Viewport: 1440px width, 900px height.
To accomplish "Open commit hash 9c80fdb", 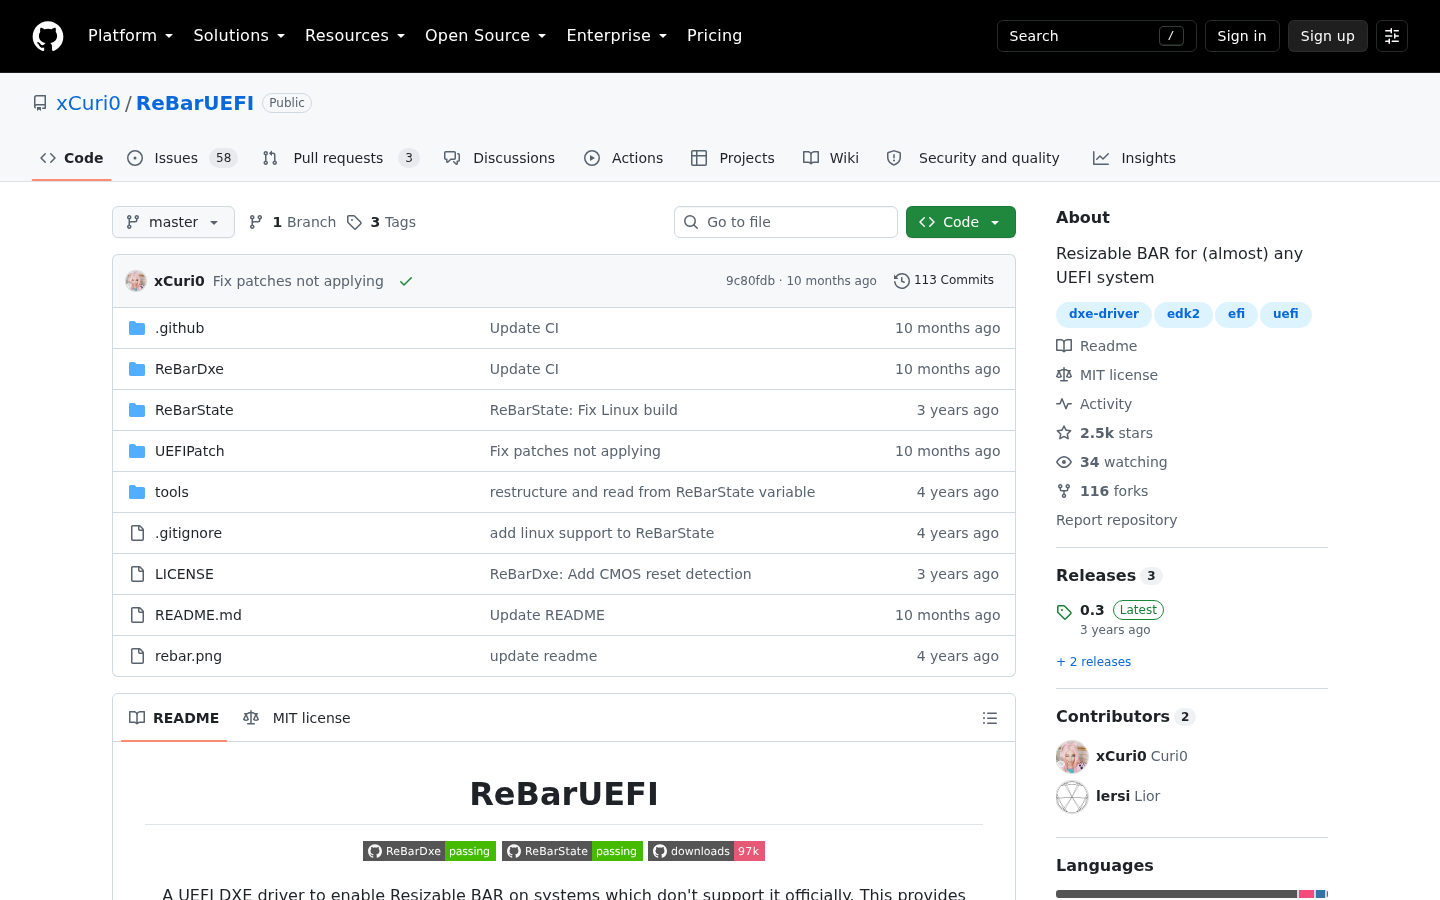I will pyautogui.click(x=750, y=281).
